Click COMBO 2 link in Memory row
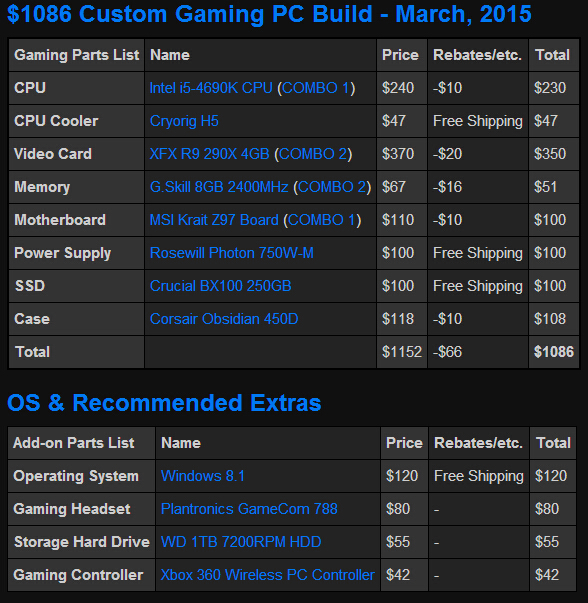Image resolution: width=588 pixels, height=603 pixels. (x=332, y=187)
